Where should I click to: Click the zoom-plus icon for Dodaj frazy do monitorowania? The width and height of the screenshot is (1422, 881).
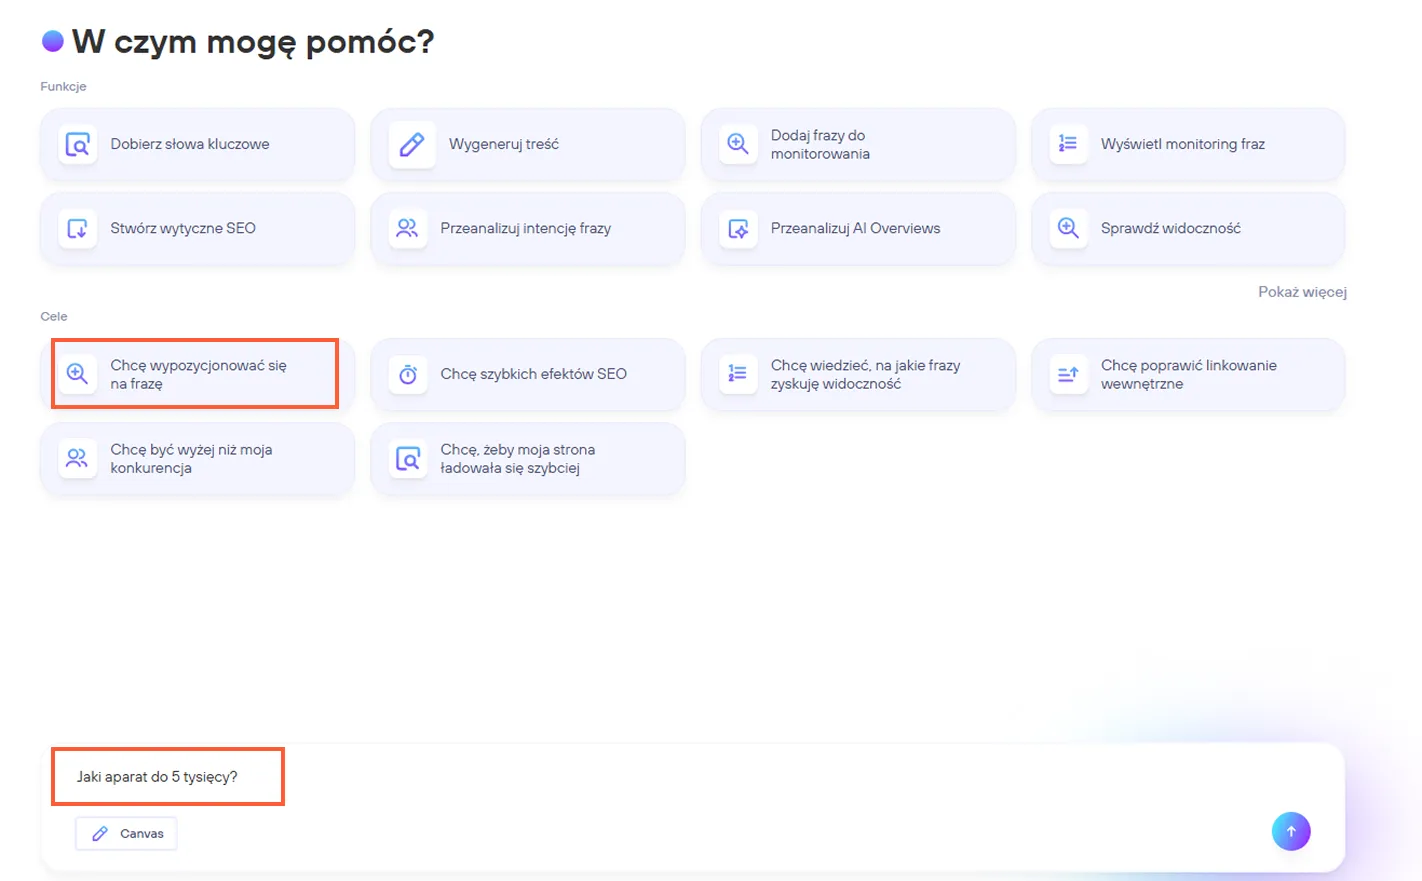[738, 144]
